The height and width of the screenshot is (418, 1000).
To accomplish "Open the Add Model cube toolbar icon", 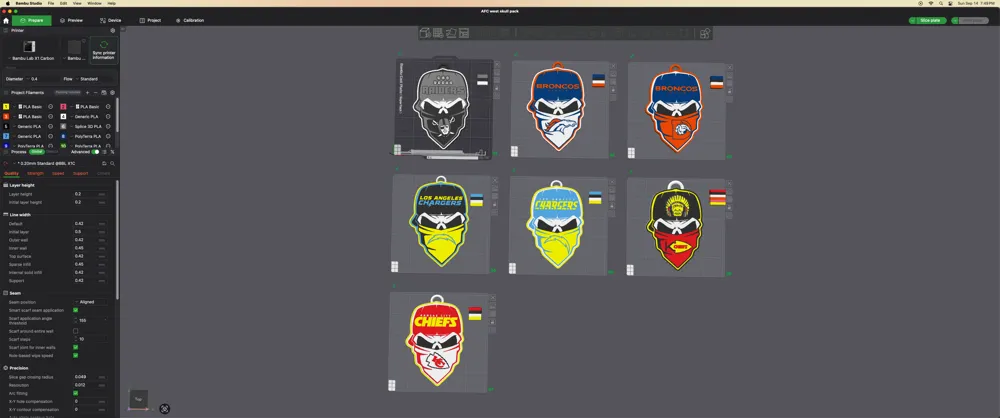I will [425, 33].
